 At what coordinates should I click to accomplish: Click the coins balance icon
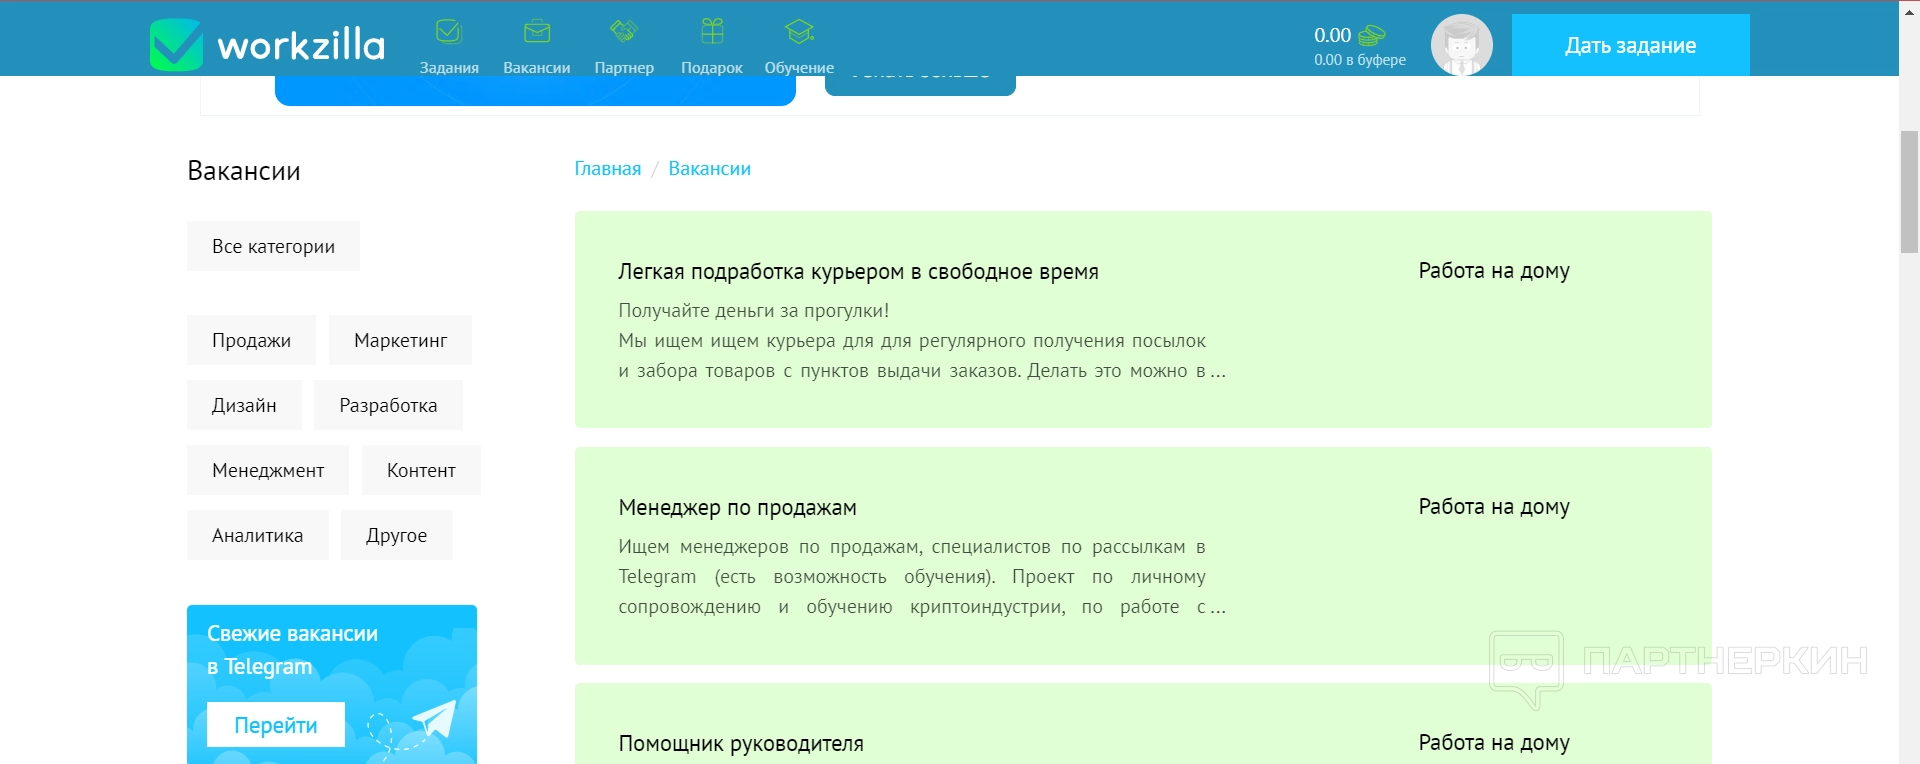pos(1371,35)
